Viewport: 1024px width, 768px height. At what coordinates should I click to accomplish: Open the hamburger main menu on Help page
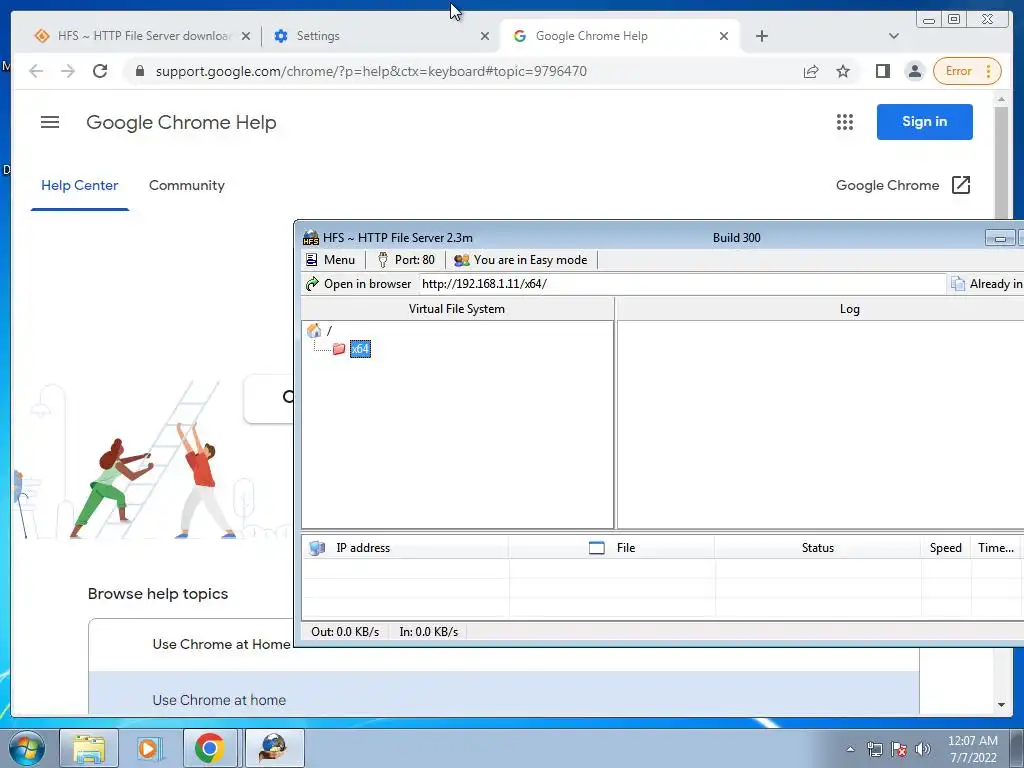tap(50, 122)
